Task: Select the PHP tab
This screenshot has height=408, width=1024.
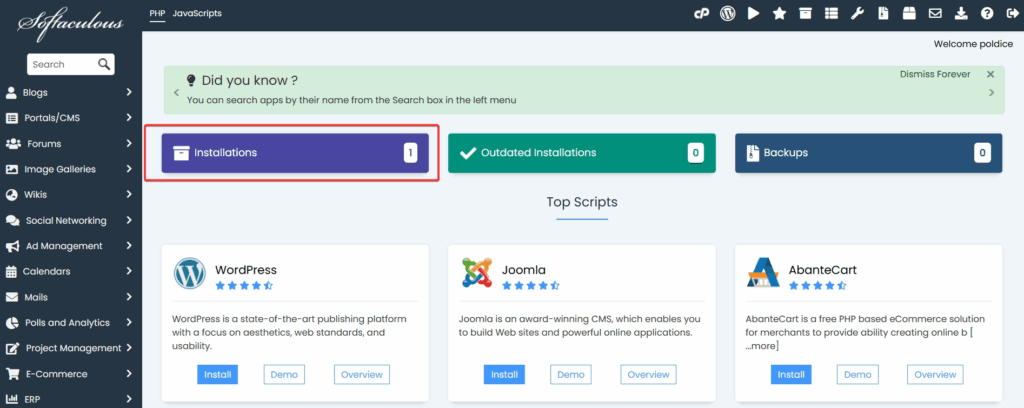Action: click(x=157, y=14)
